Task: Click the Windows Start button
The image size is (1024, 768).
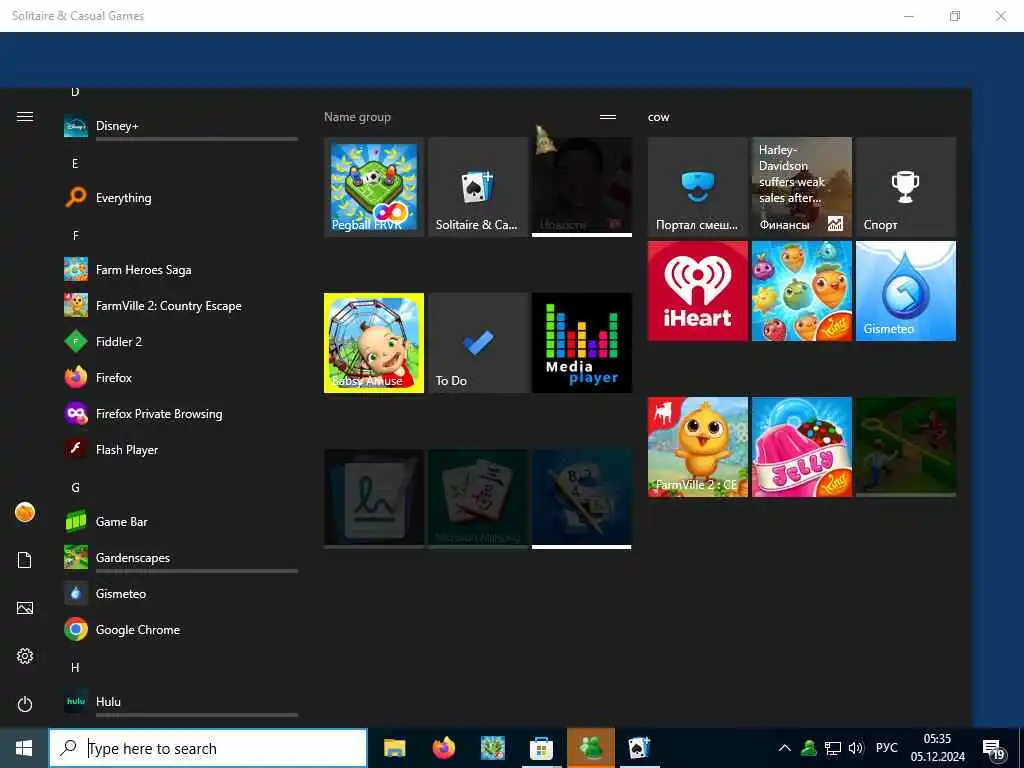Action: point(24,748)
